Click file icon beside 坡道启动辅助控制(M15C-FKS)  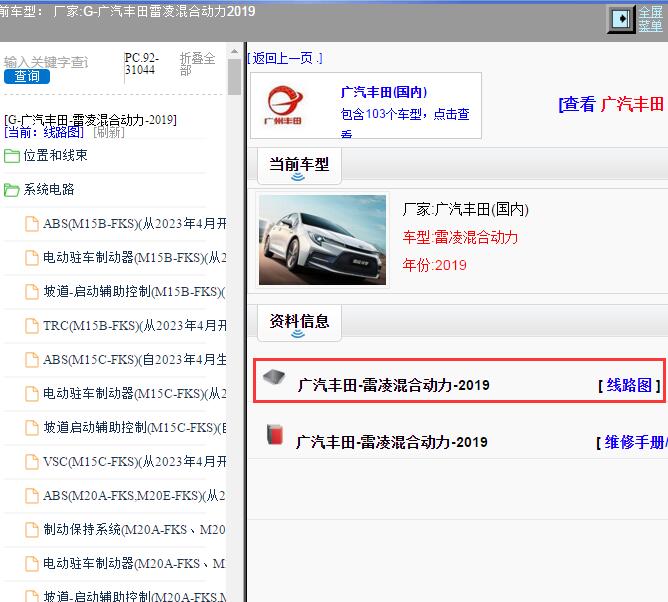pyautogui.click(x=32, y=428)
